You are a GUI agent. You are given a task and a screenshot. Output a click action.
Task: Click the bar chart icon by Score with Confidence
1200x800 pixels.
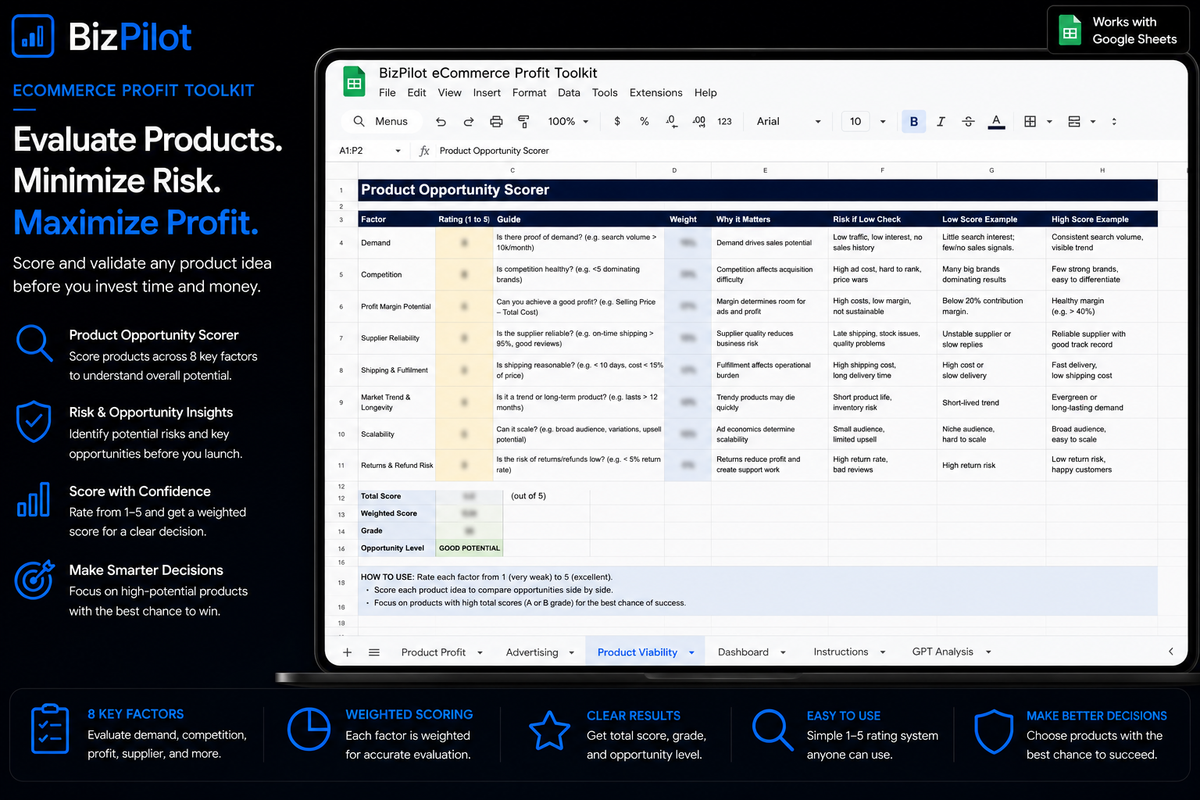coord(34,499)
